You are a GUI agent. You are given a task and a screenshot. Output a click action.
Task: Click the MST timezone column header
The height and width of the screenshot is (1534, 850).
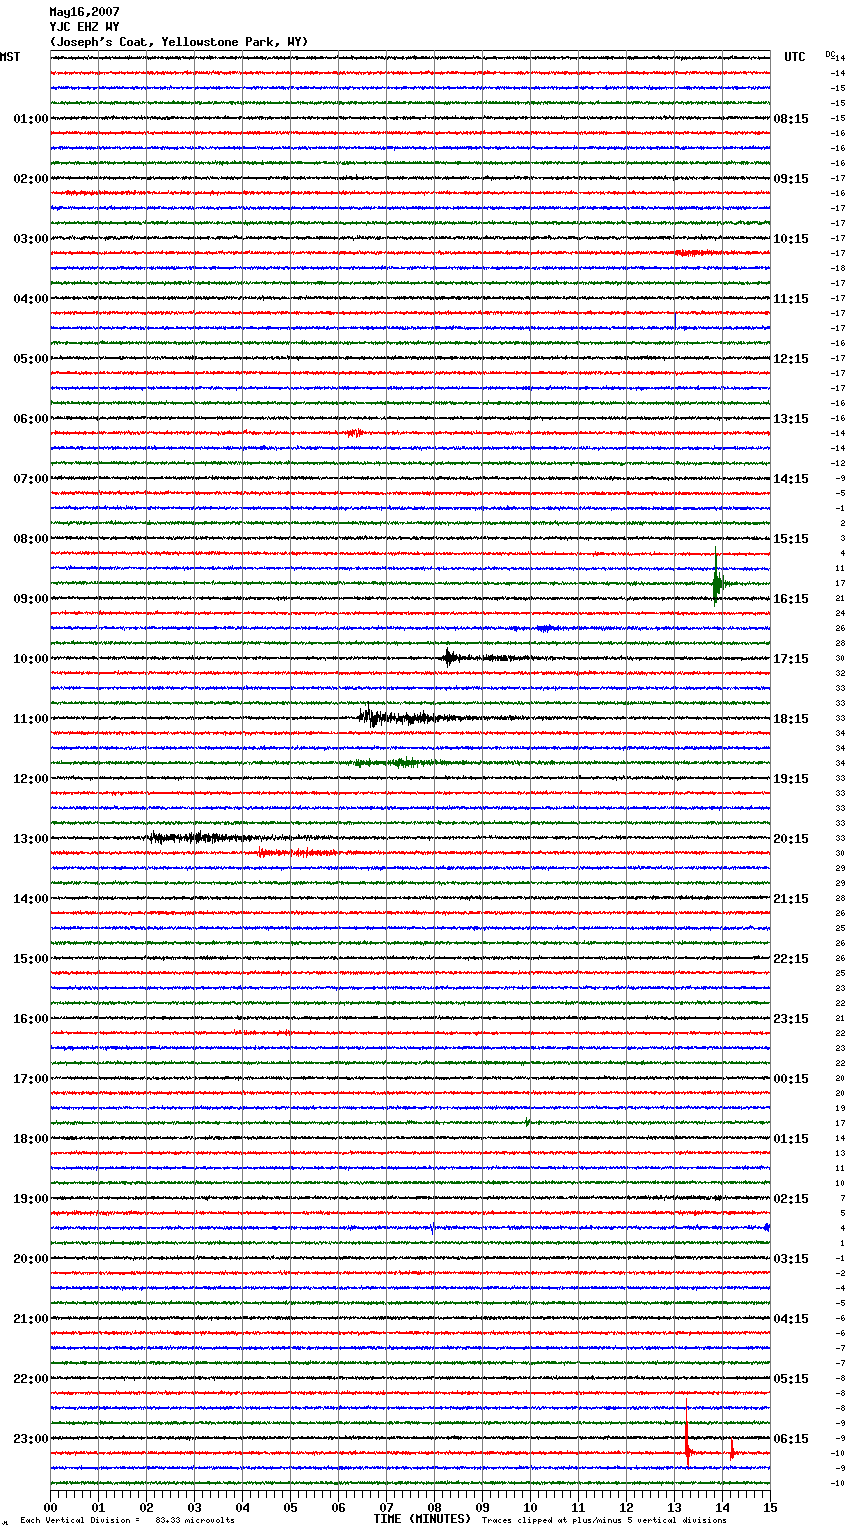tap(10, 57)
